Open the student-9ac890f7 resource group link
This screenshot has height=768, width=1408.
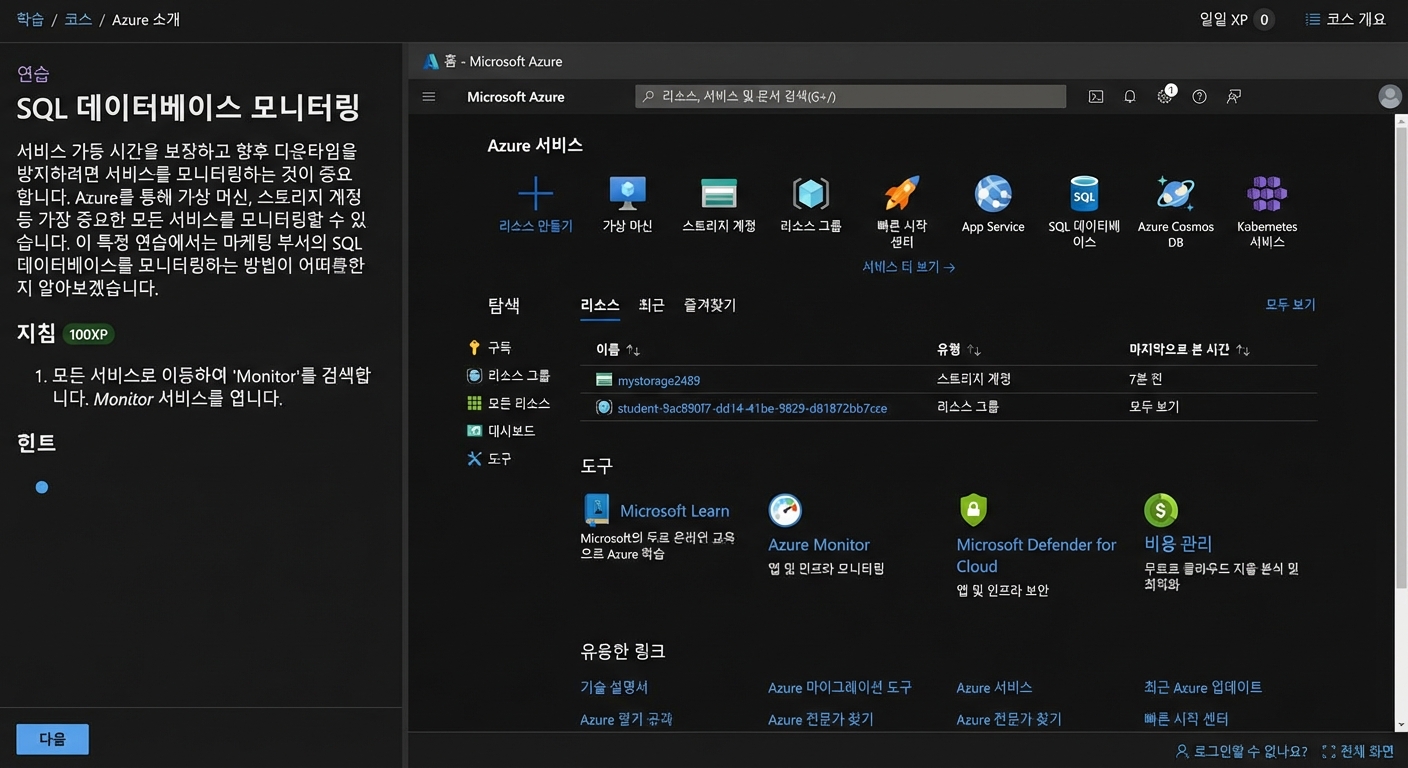pos(752,408)
